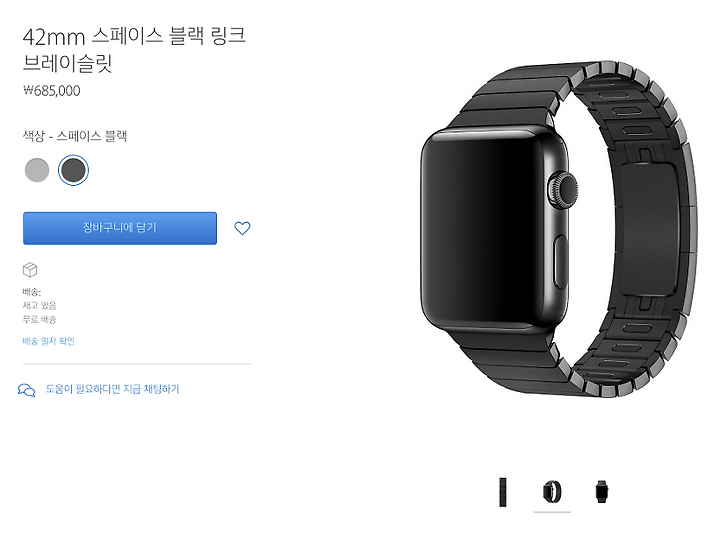The image size is (720, 533).
Task: Click the watch's black screen face
Action: 479,228
